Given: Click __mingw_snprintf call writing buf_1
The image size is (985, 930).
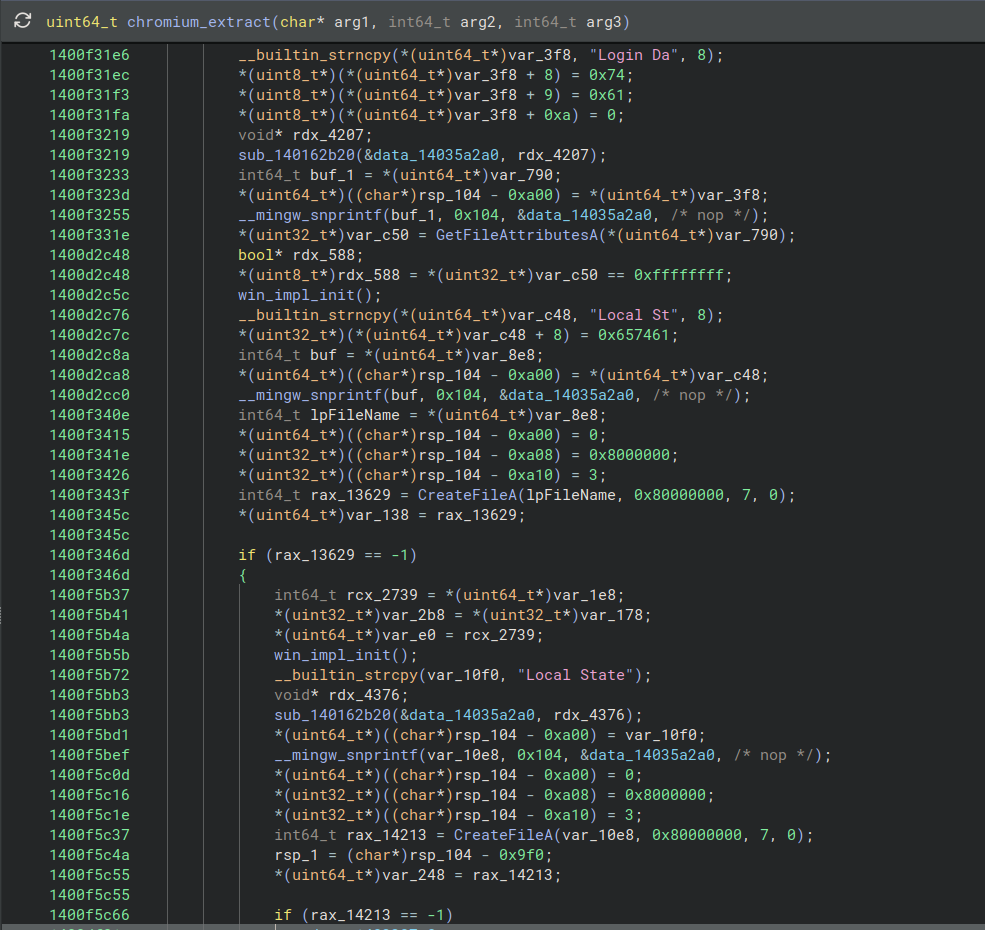Looking at the screenshot, I should click(x=310, y=215).
